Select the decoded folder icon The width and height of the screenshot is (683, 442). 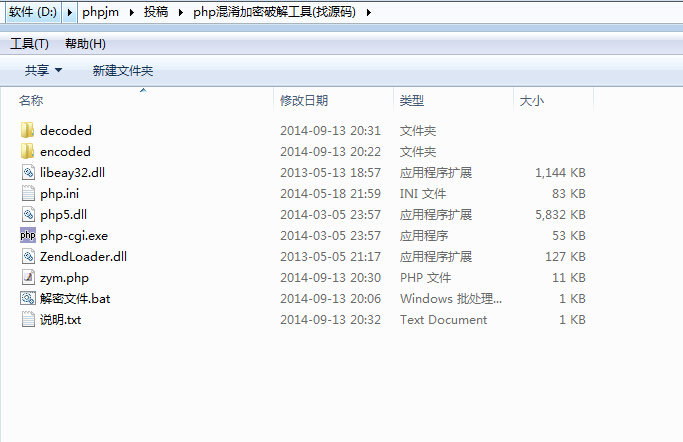point(27,130)
